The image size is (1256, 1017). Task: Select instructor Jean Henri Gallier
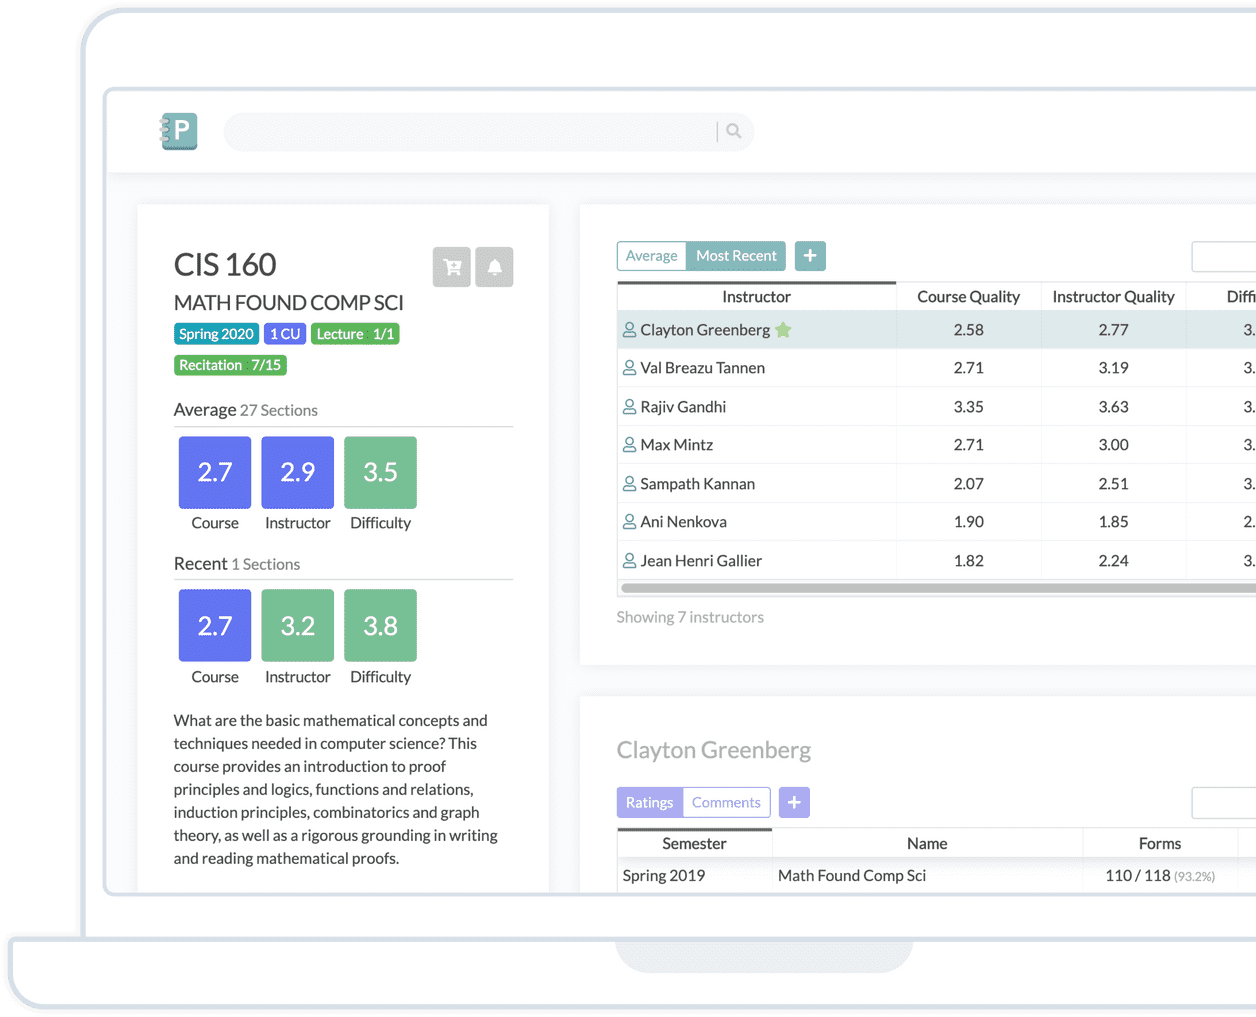[701, 561]
